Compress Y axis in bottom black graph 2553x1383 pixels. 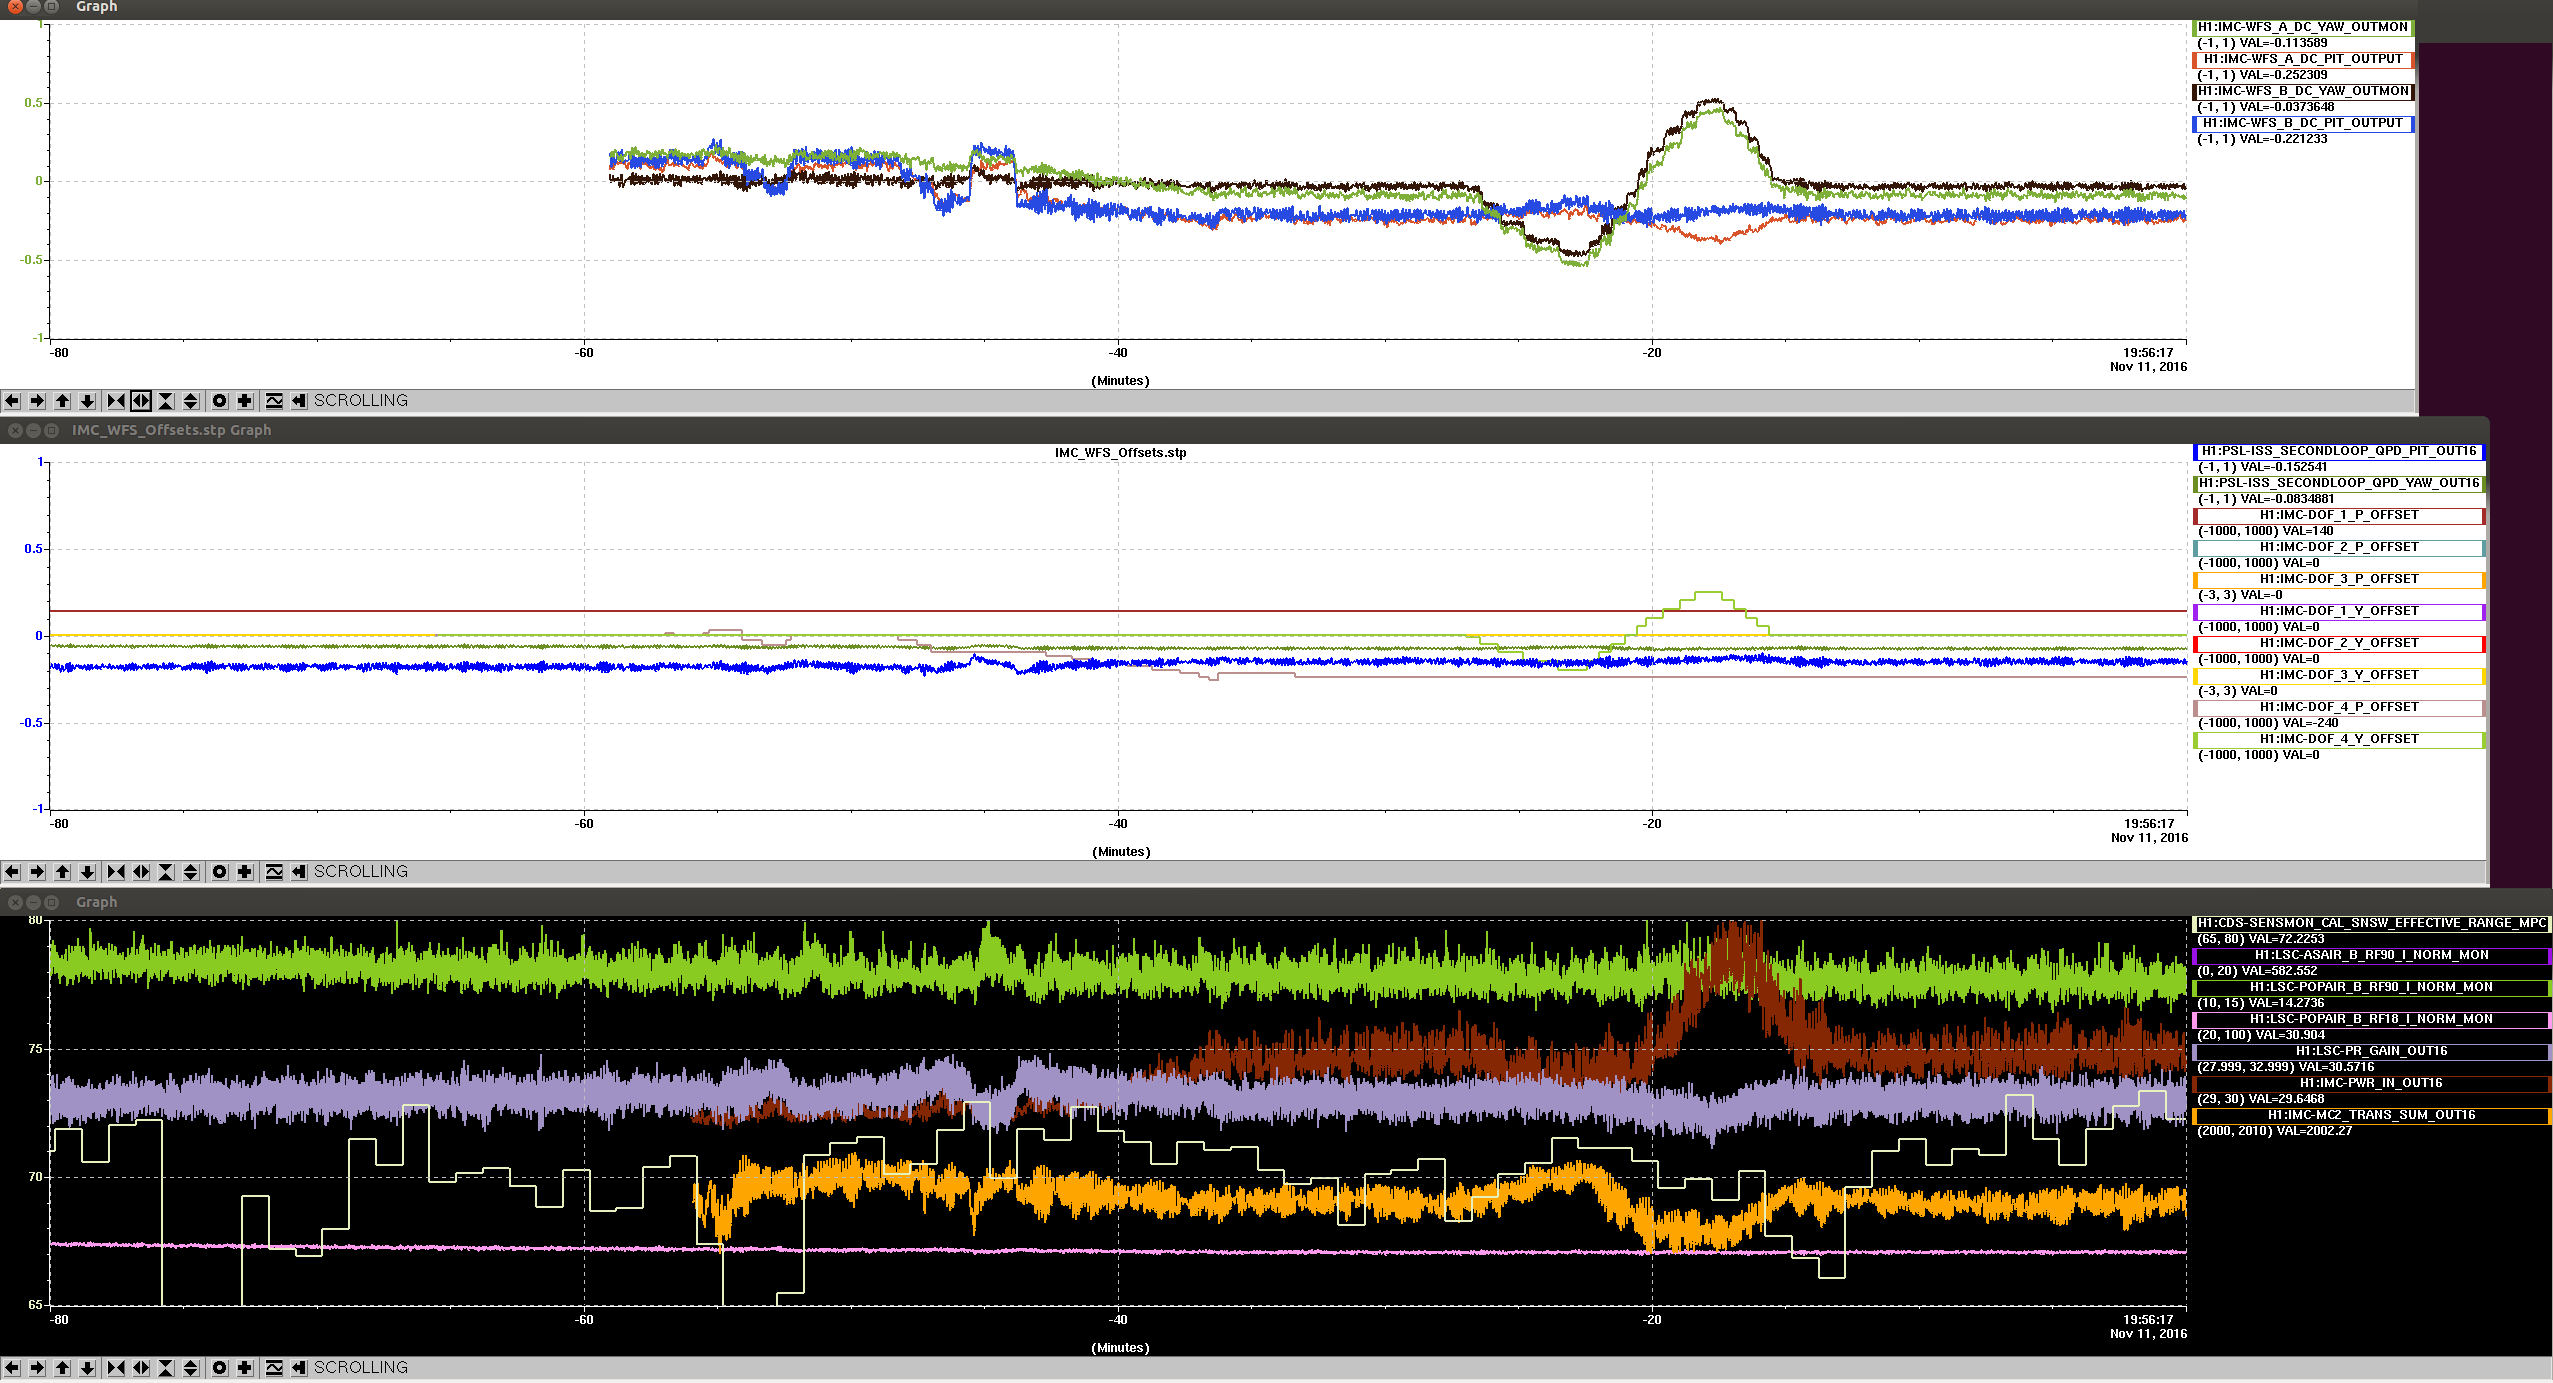[166, 1368]
